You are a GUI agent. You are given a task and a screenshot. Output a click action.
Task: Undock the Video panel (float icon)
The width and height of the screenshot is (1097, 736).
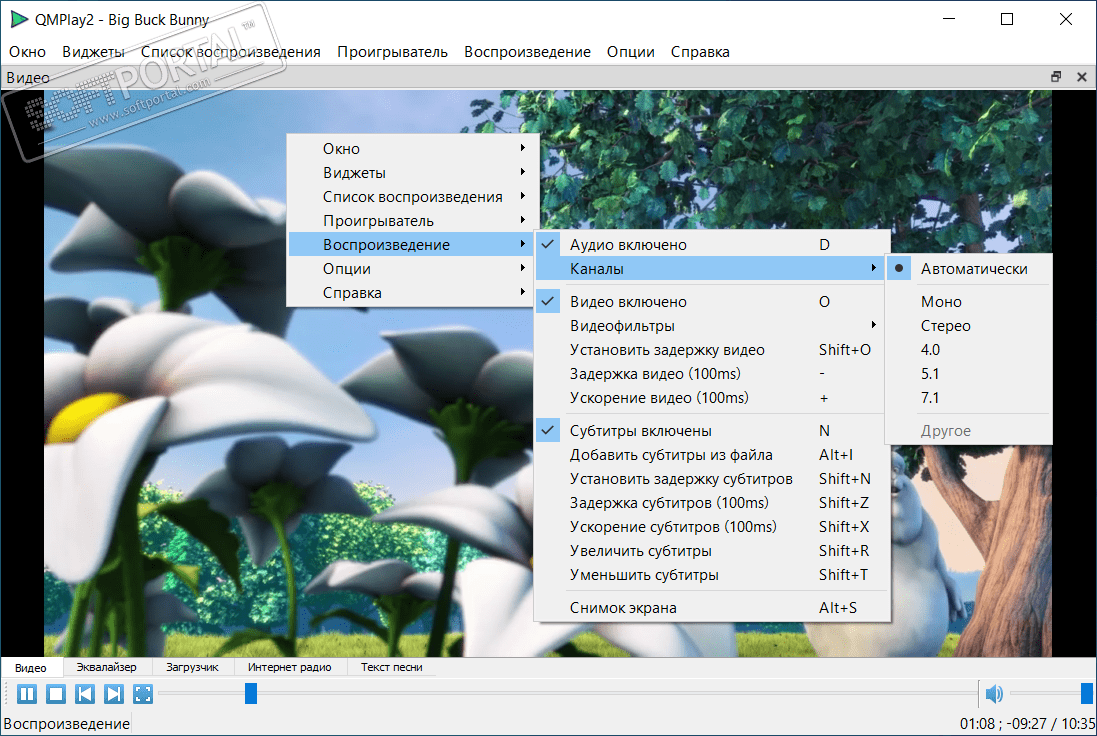[x=1056, y=77]
